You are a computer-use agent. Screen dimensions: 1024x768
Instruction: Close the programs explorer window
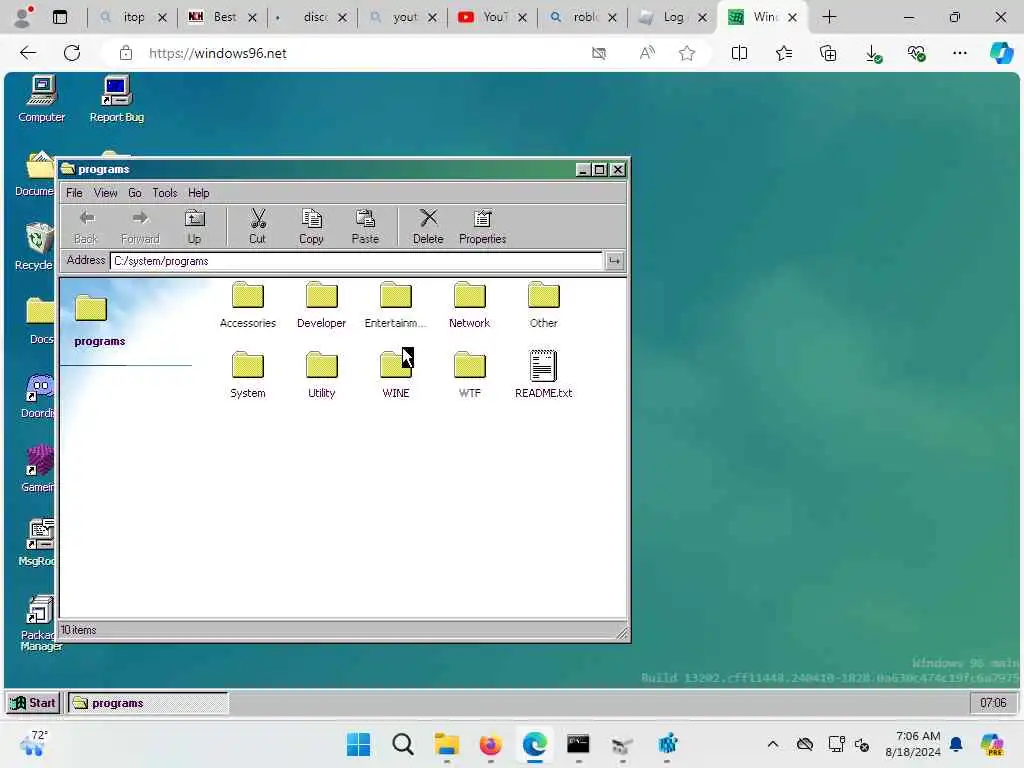pyautogui.click(x=617, y=170)
